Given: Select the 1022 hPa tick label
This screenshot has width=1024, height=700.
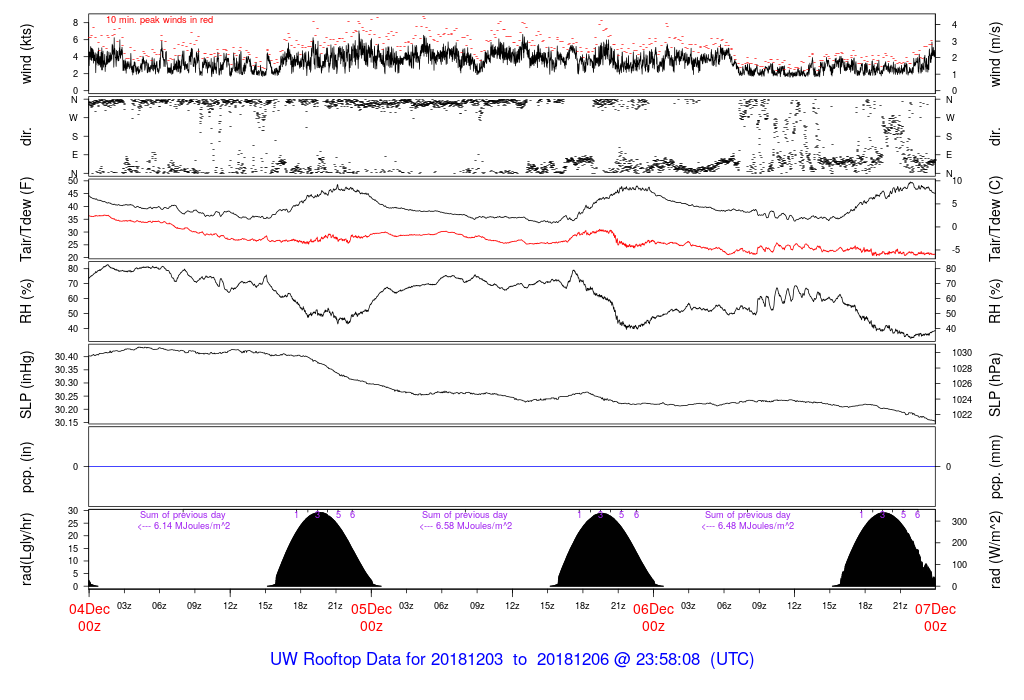Looking at the screenshot, I should tap(962, 415).
